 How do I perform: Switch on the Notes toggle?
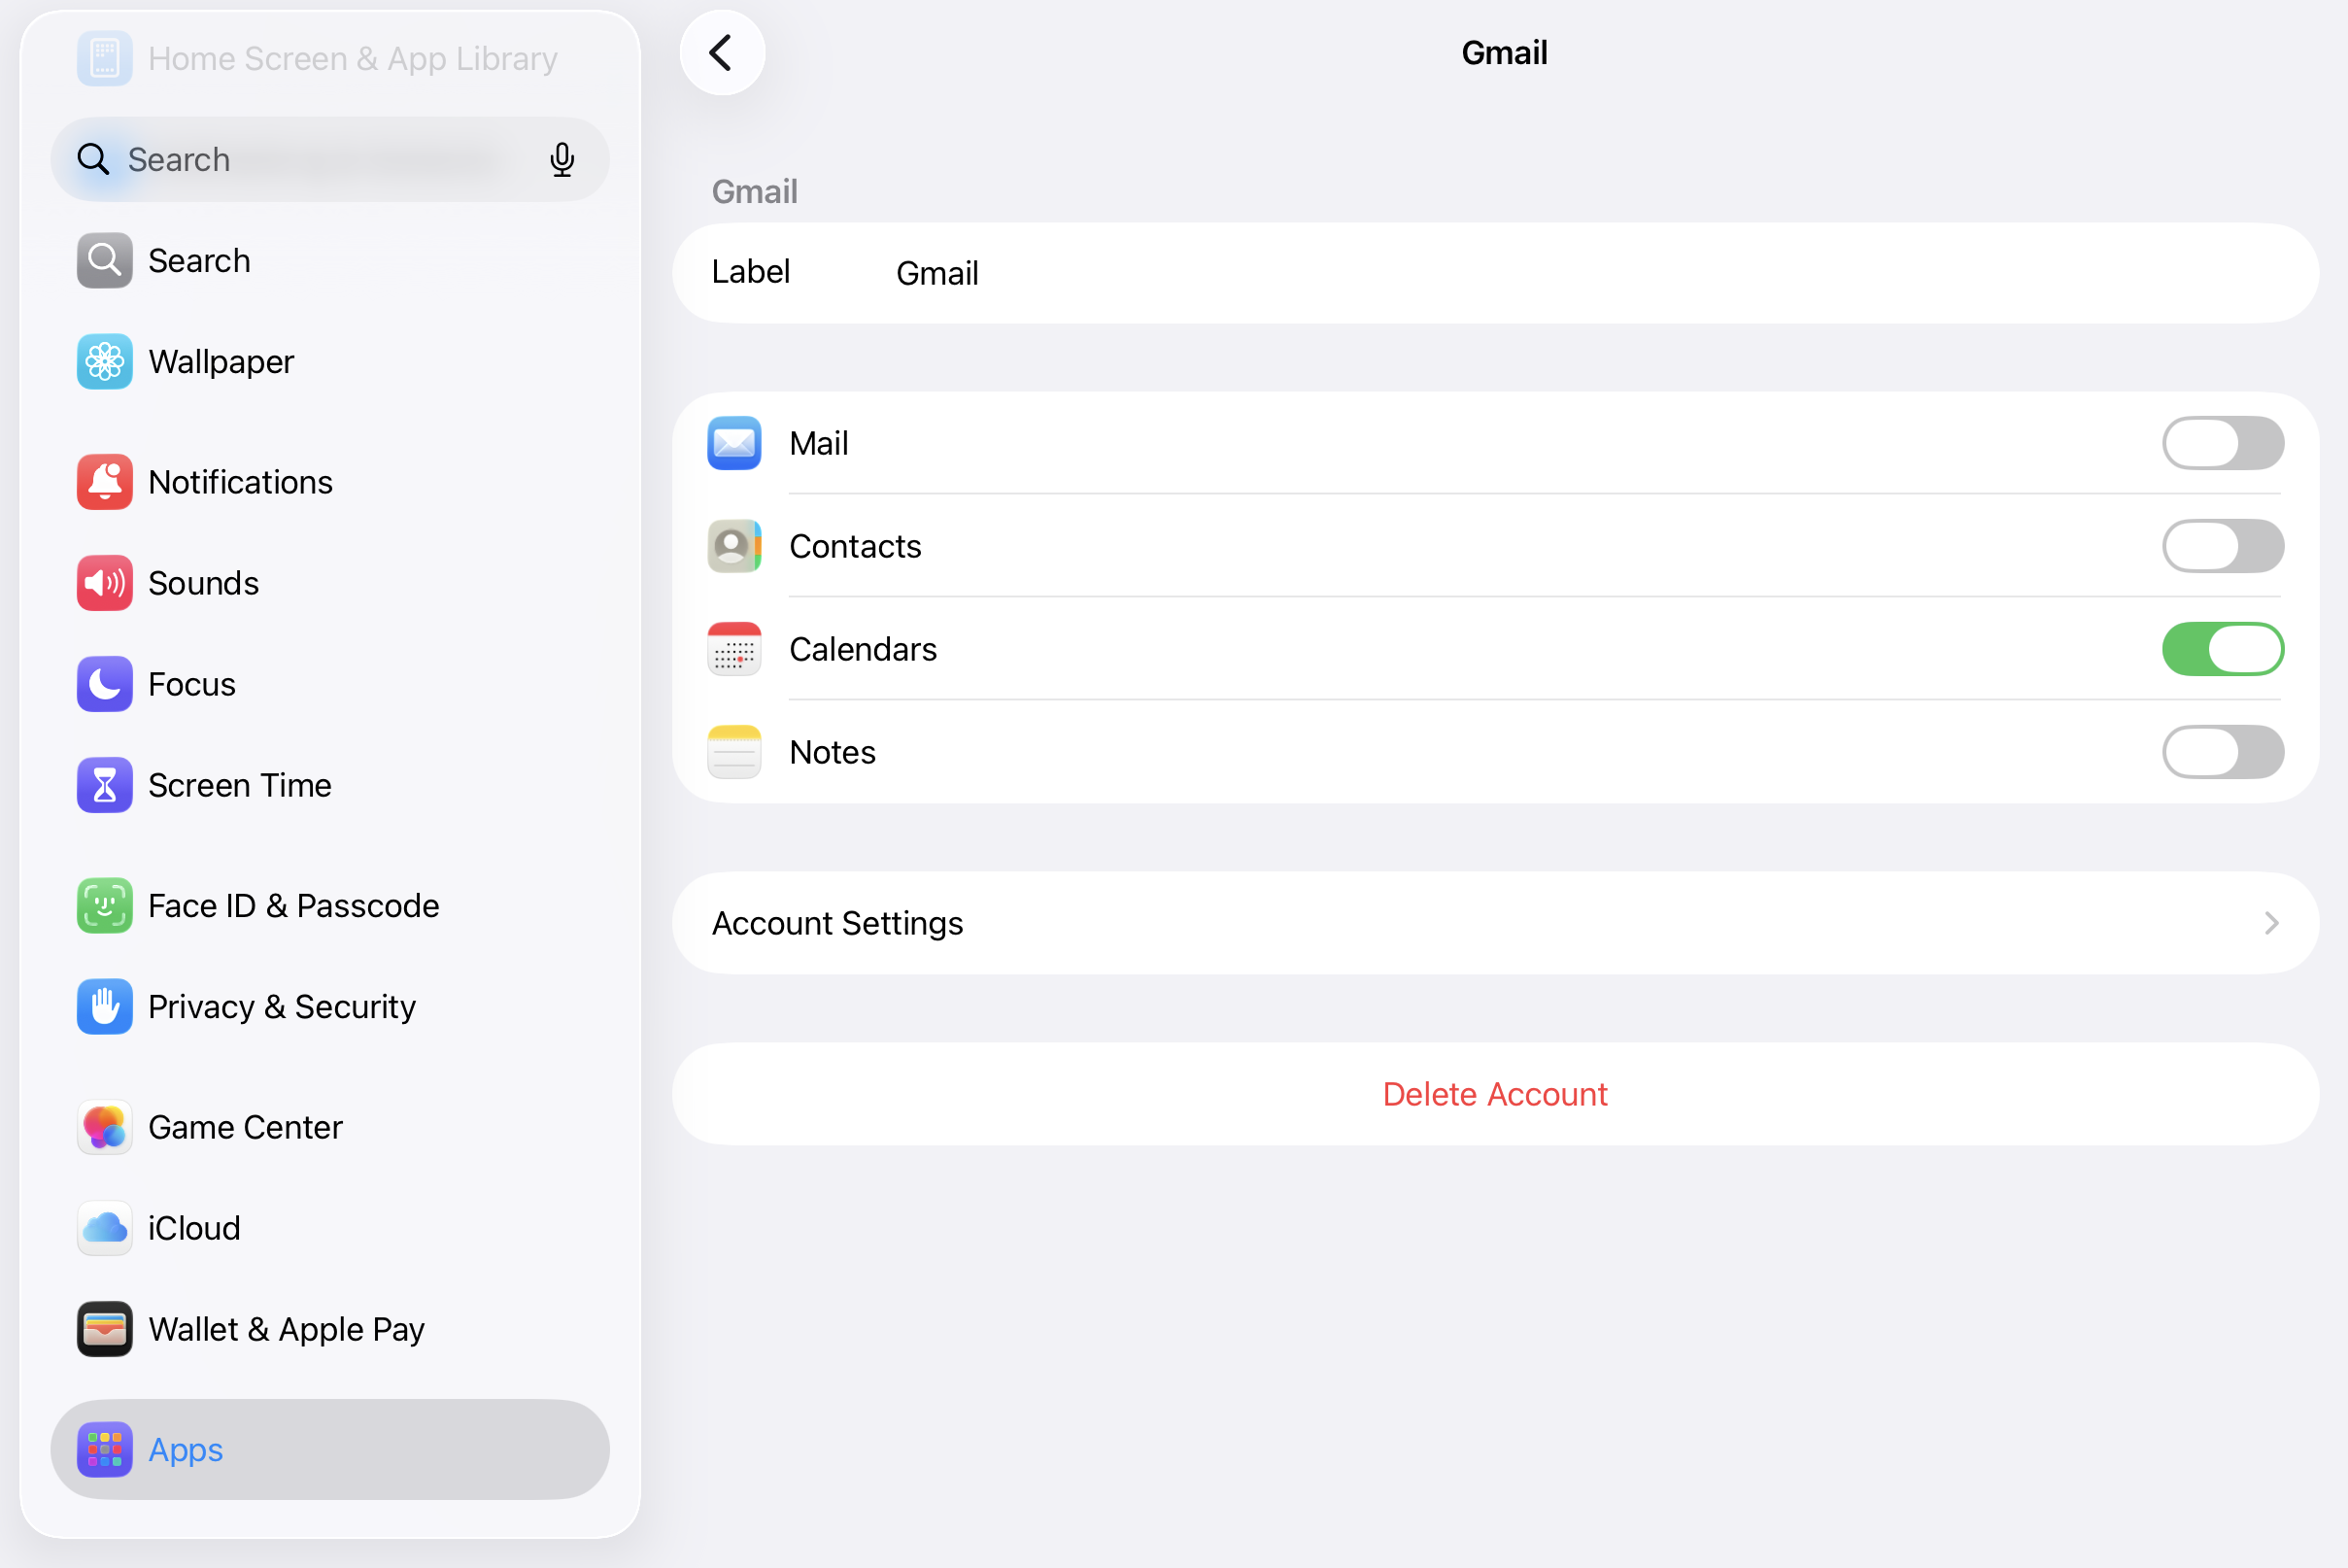(2224, 753)
